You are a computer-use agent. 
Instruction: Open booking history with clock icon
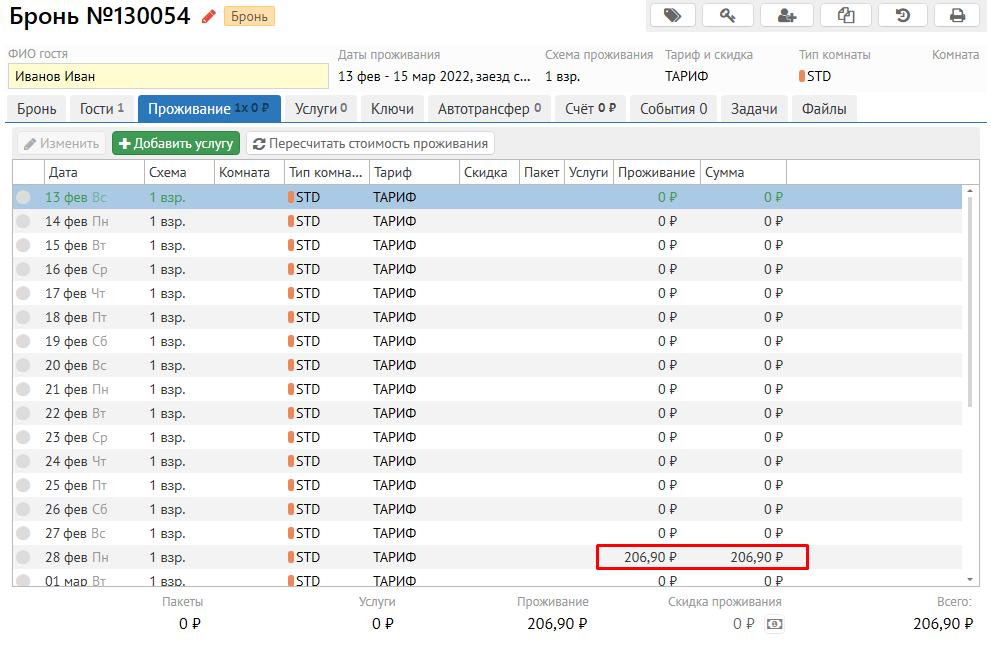[902, 15]
